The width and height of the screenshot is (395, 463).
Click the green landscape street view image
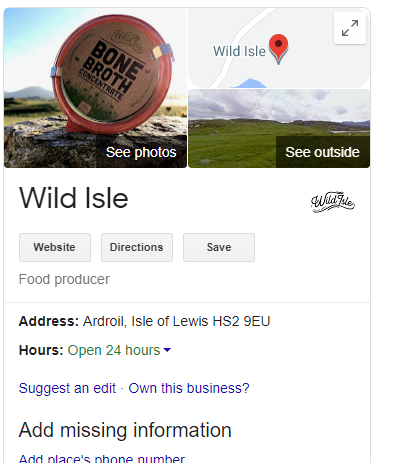click(x=279, y=128)
